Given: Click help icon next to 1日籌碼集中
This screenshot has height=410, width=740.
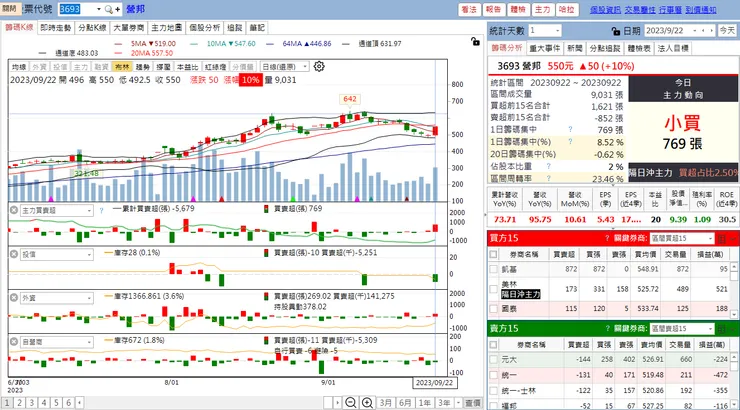Looking at the screenshot, I should click(570, 129).
